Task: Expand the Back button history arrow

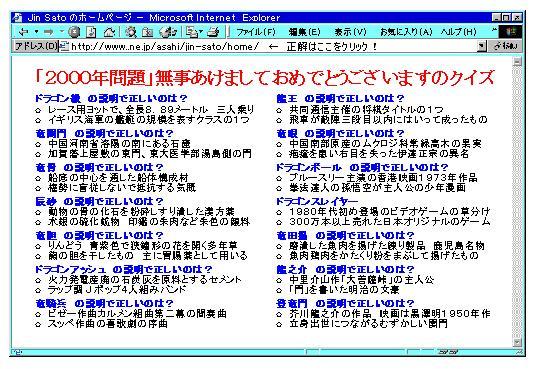Action: [x=36, y=32]
